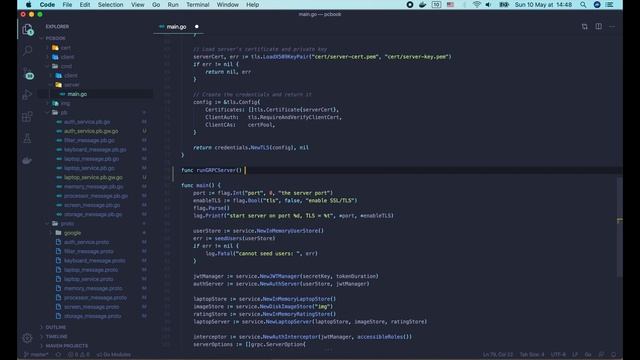This screenshot has height=360, width=640.
Task: Collapse the PCBOOK root folder
Action: tap(96, 38)
